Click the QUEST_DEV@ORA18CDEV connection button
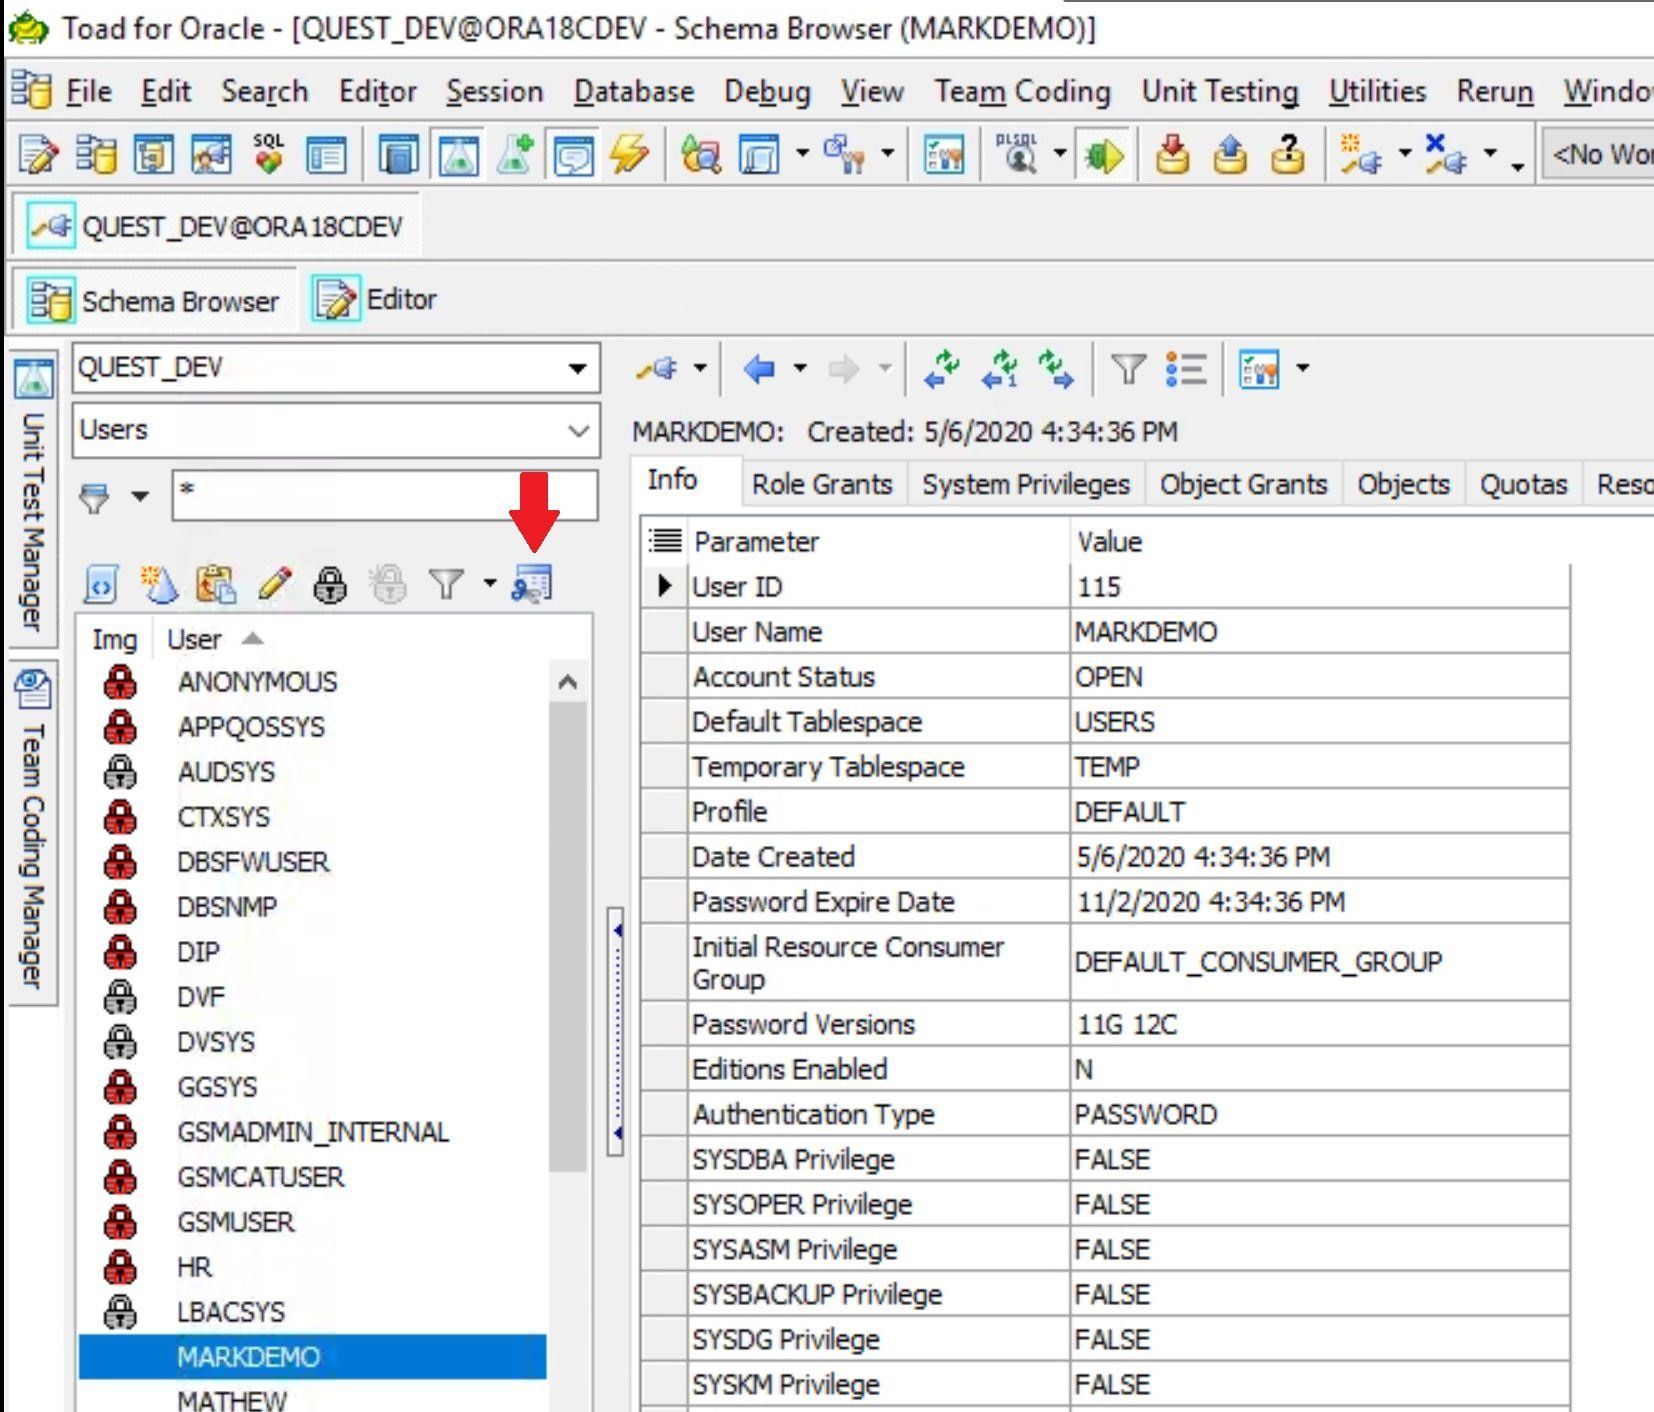The image size is (1654, 1412). pos(216,226)
